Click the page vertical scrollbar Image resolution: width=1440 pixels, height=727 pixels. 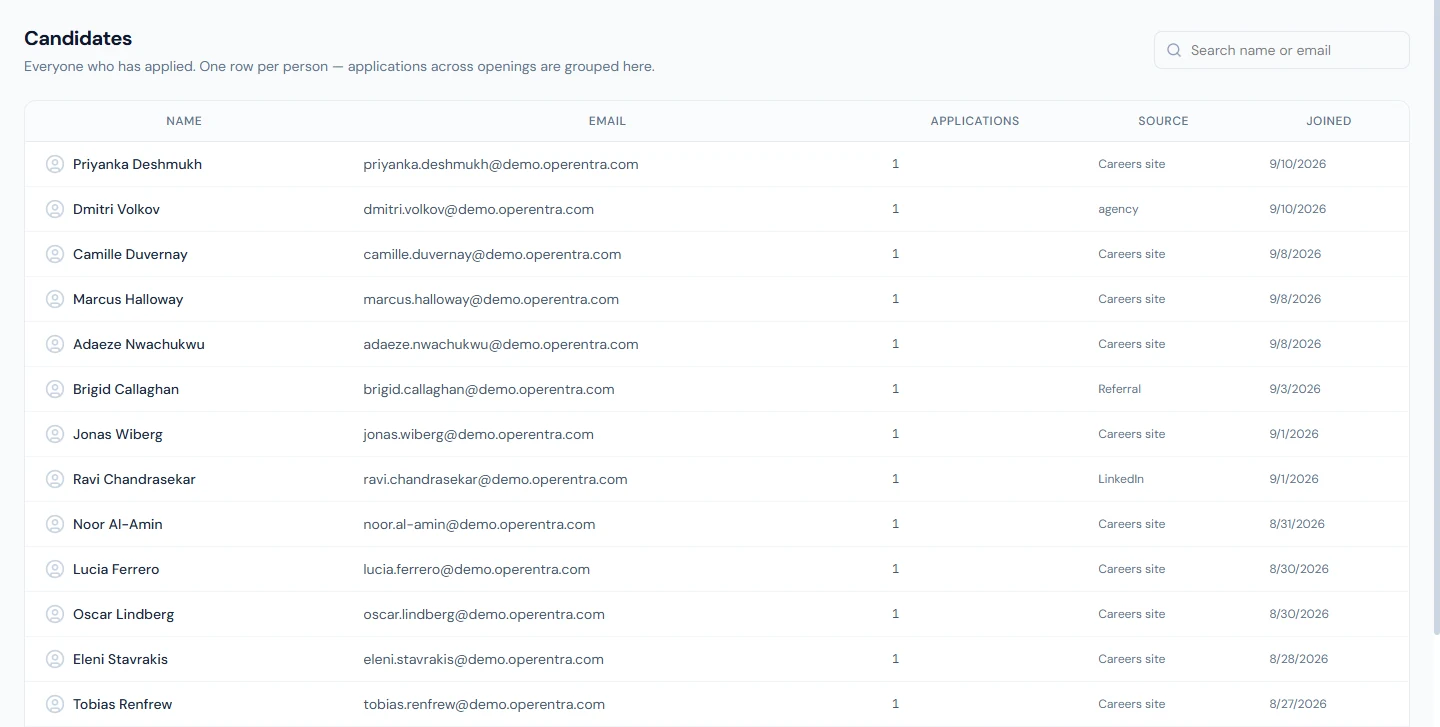click(1436, 317)
